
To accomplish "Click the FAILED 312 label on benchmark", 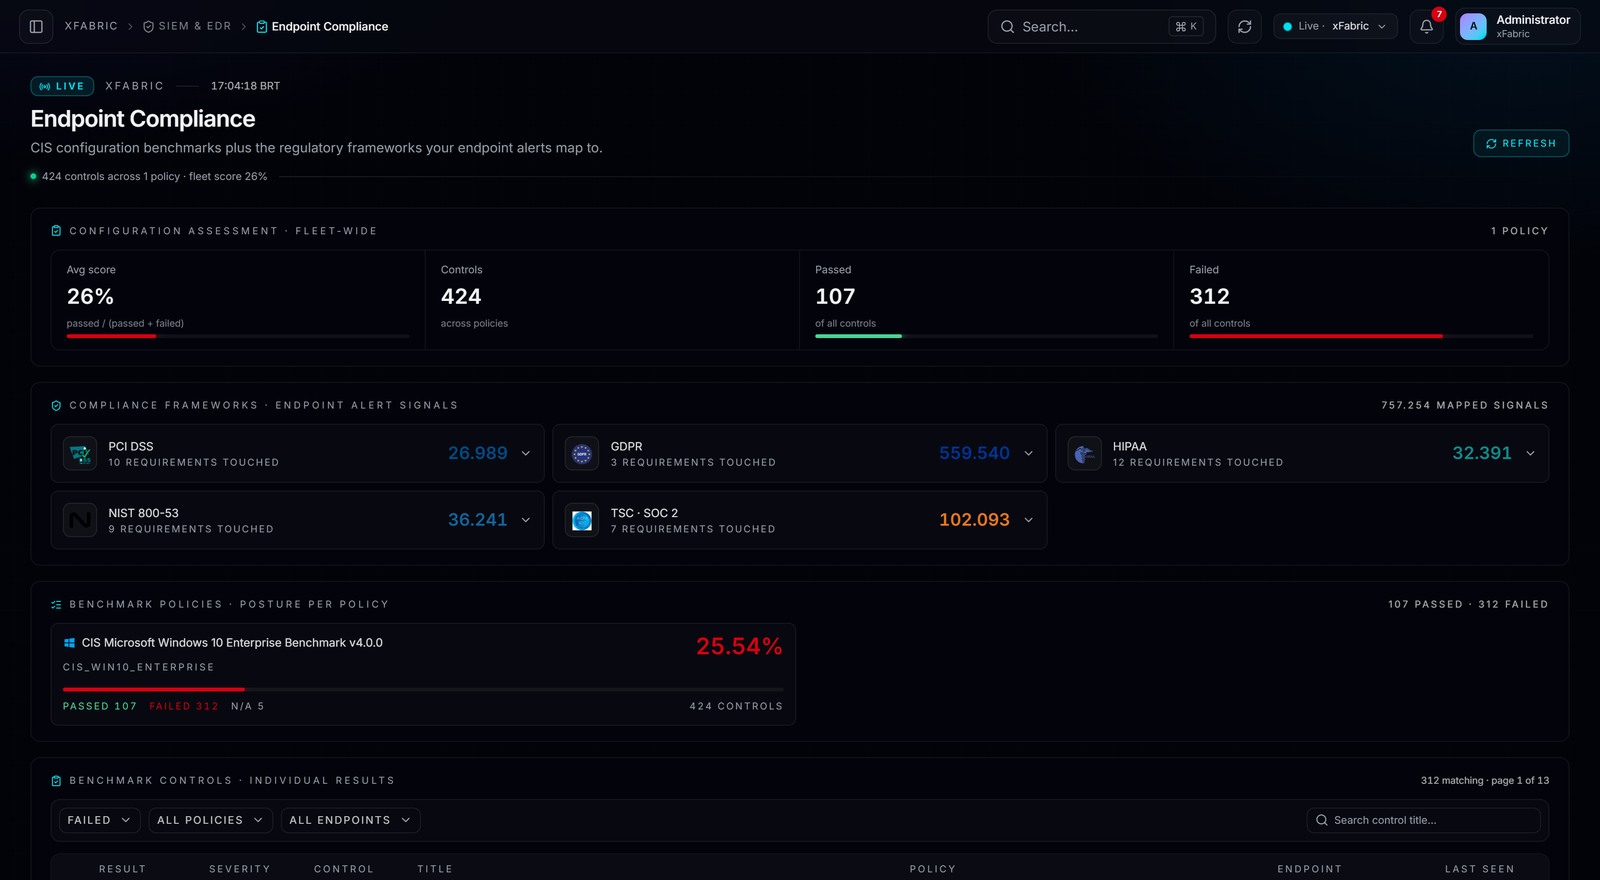I will [184, 707].
